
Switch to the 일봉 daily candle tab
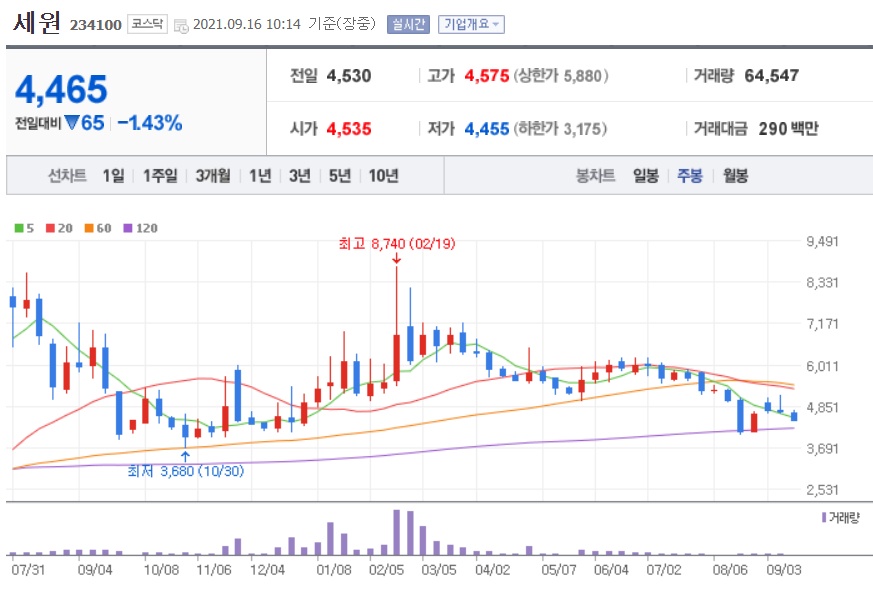(647, 175)
